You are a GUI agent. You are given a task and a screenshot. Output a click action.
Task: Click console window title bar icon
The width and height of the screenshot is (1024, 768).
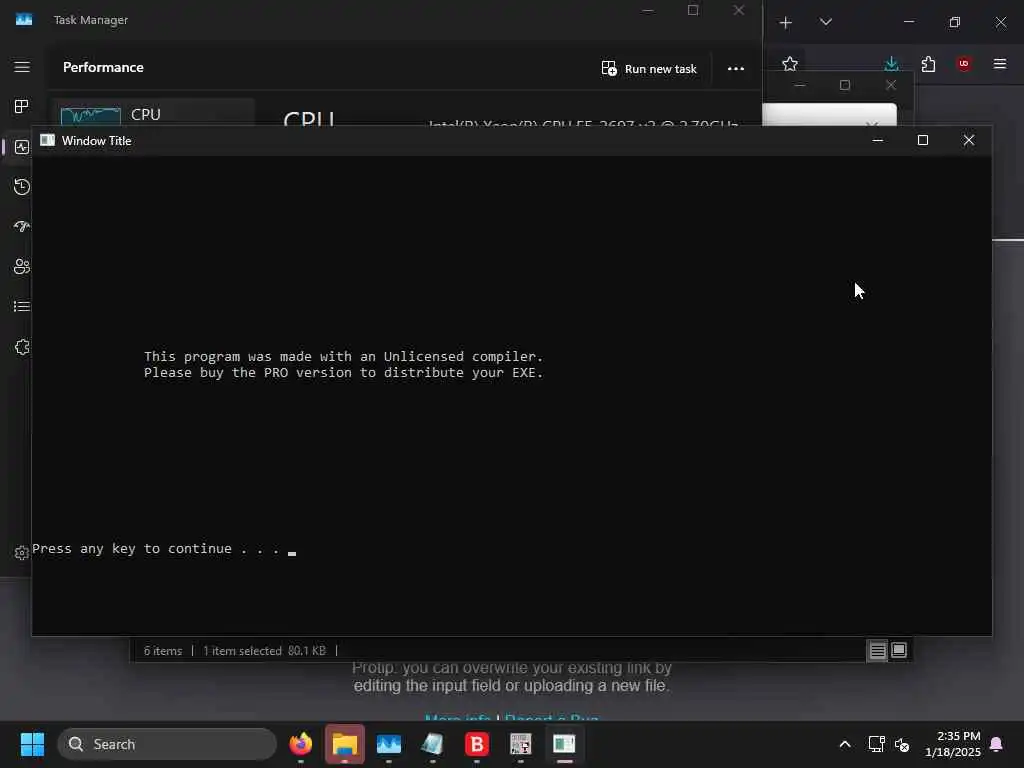[47, 140]
